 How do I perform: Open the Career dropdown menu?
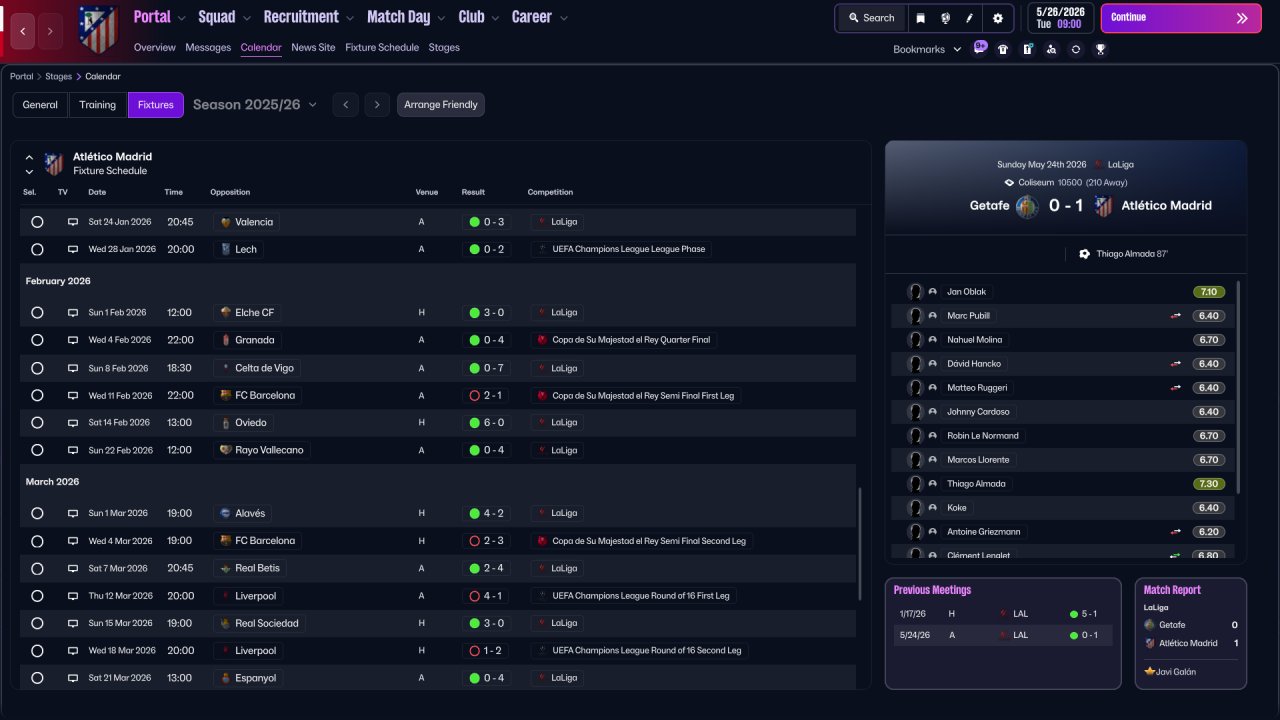click(x=540, y=17)
